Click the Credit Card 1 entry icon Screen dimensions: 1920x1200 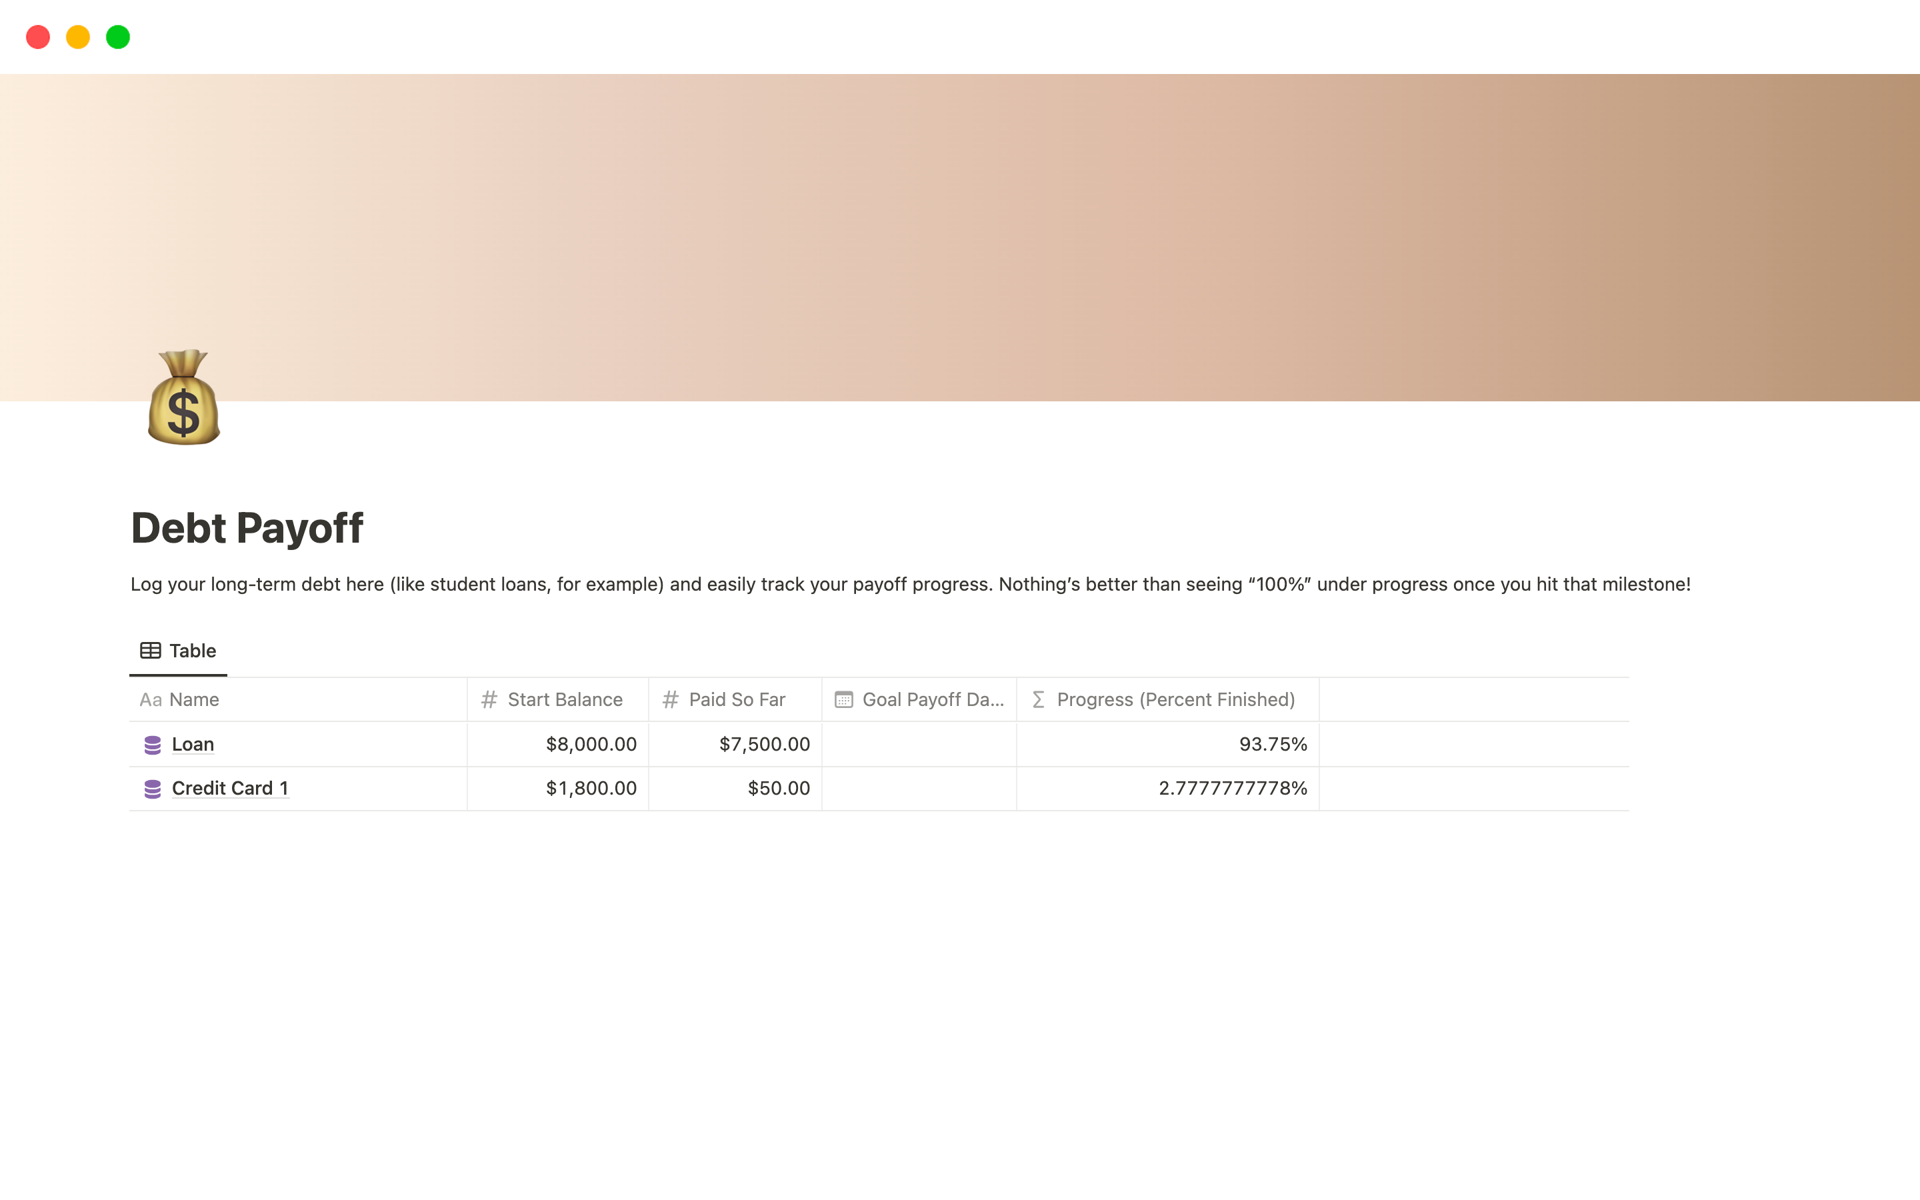(153, 788)
